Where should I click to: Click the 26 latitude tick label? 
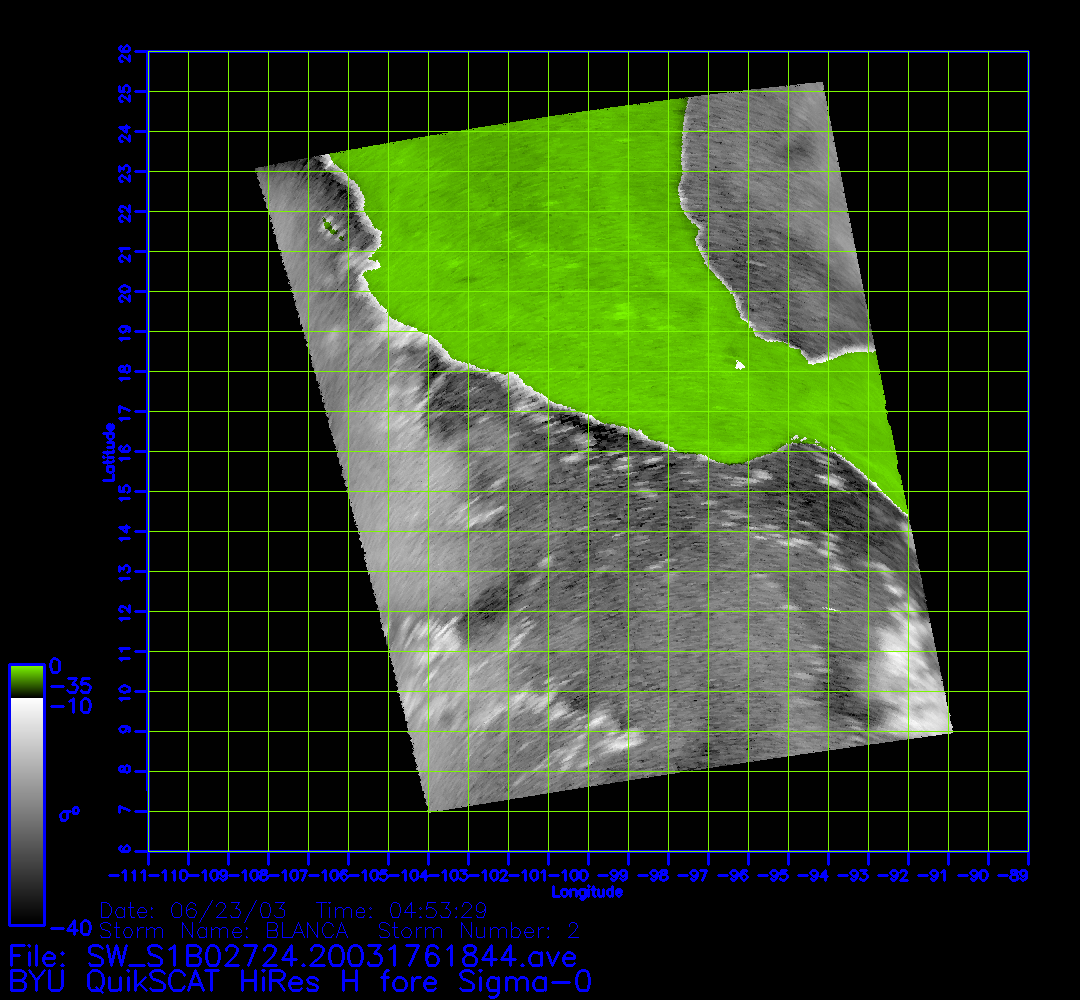125,51
